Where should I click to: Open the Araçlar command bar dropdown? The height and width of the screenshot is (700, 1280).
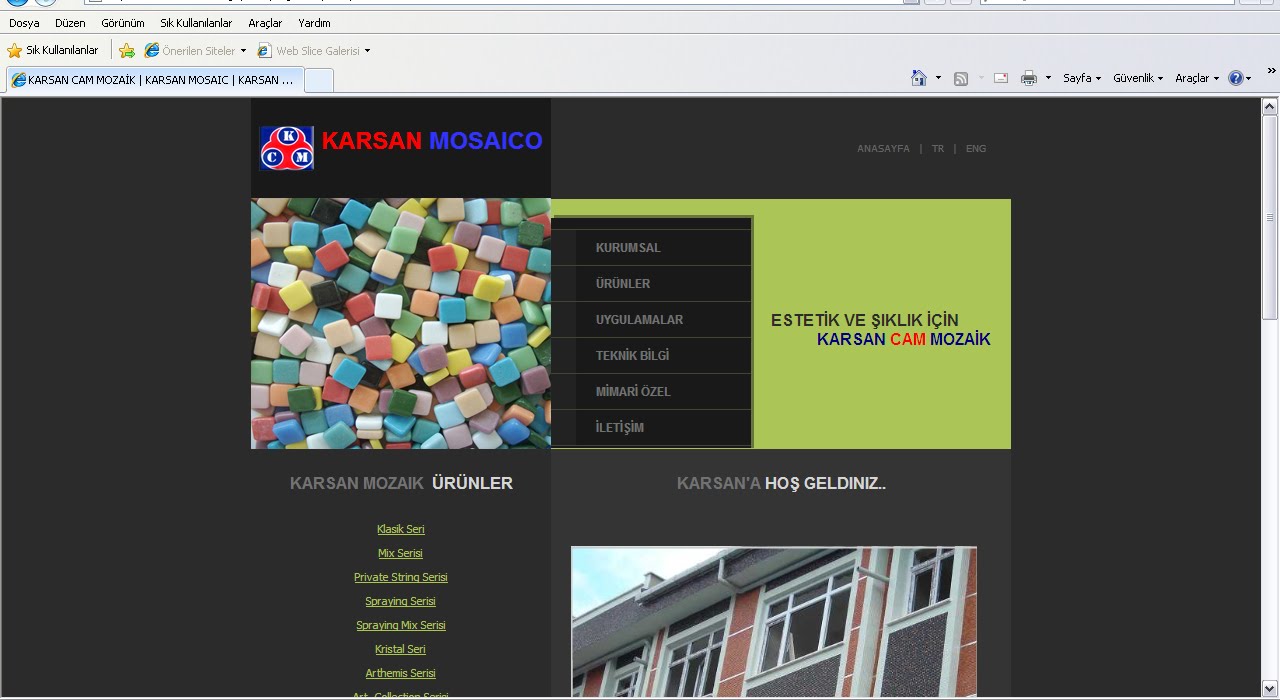(1197, 78)
